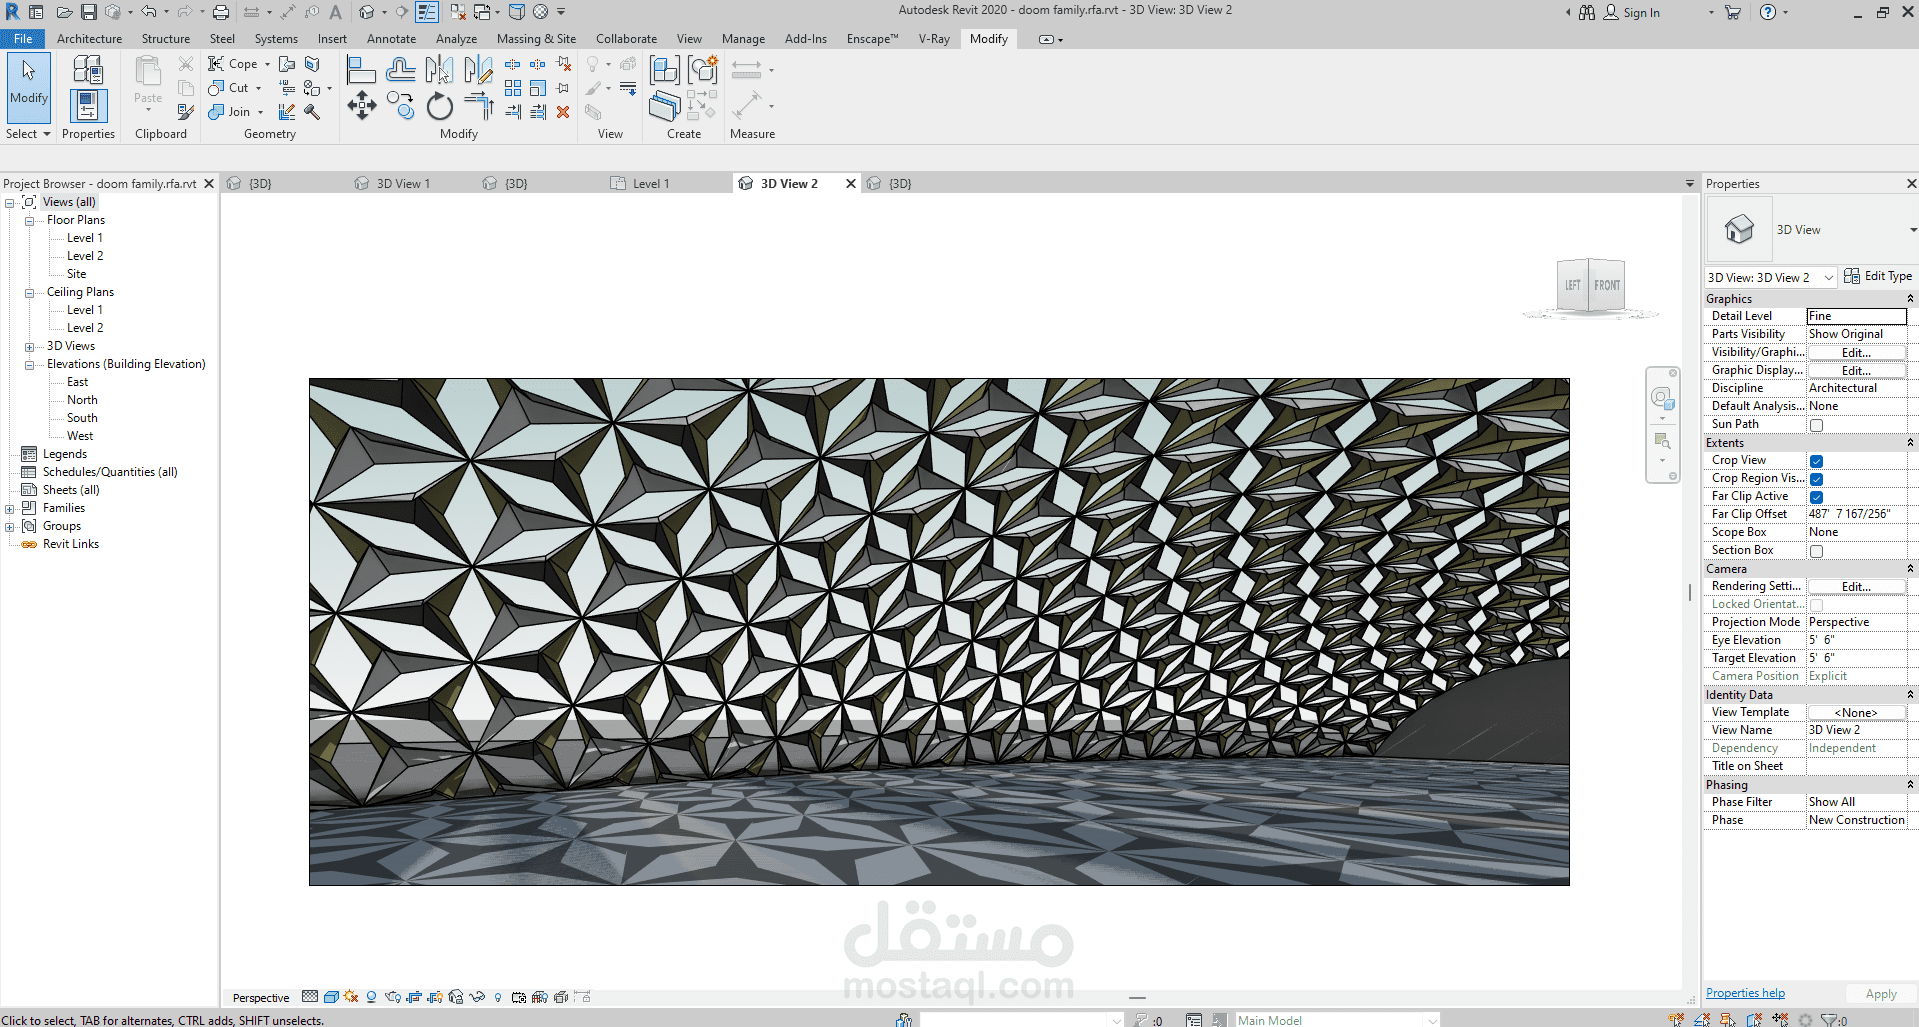Screen dimensions: 1919x1027
Task: Click the Edit Type button
Action: click(x=1878, y=277)
